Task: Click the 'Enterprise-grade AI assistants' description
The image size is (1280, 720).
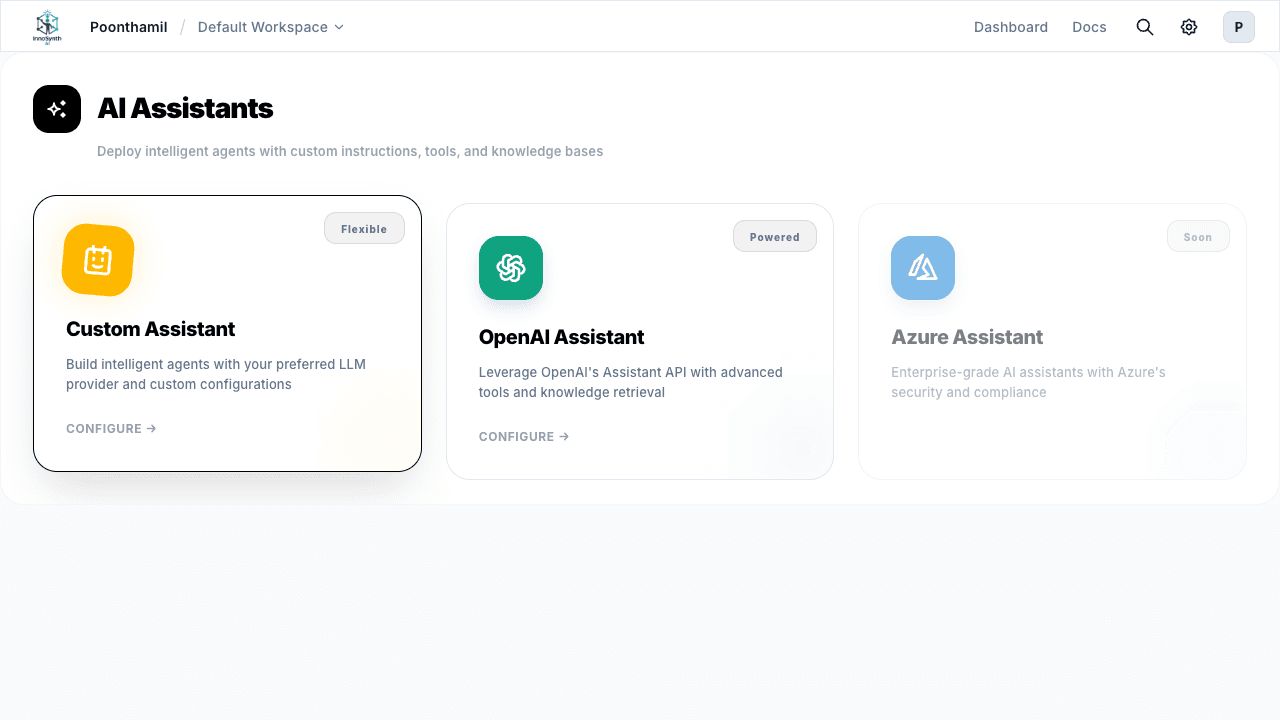Action: (x=1028, y=382)
